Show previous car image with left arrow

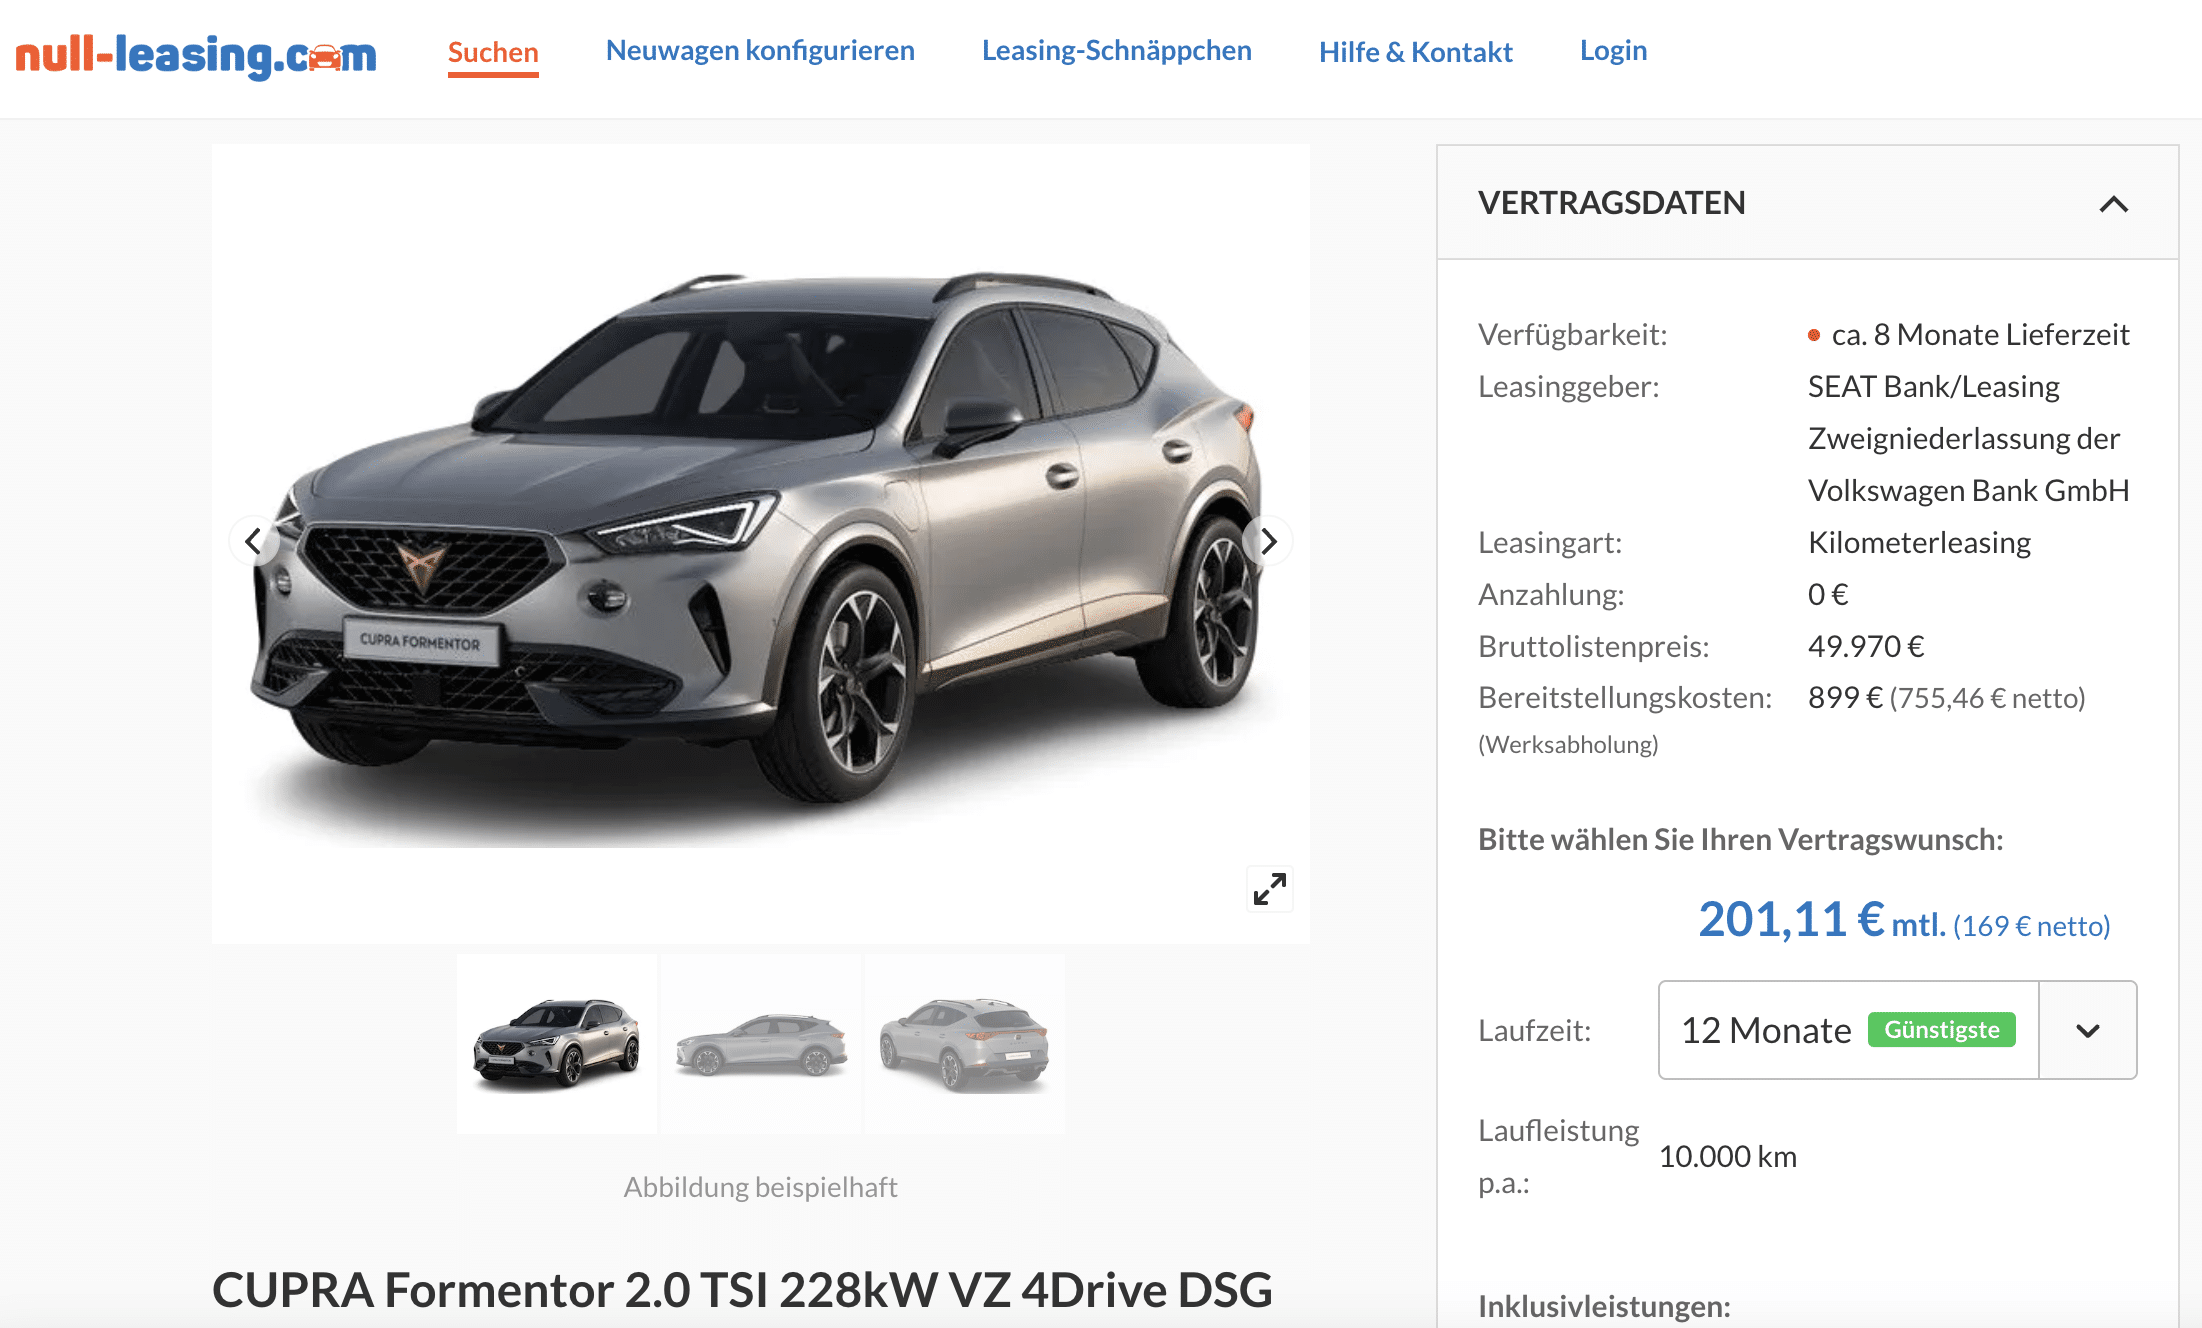pyautogui.click(x=254, y=541)
